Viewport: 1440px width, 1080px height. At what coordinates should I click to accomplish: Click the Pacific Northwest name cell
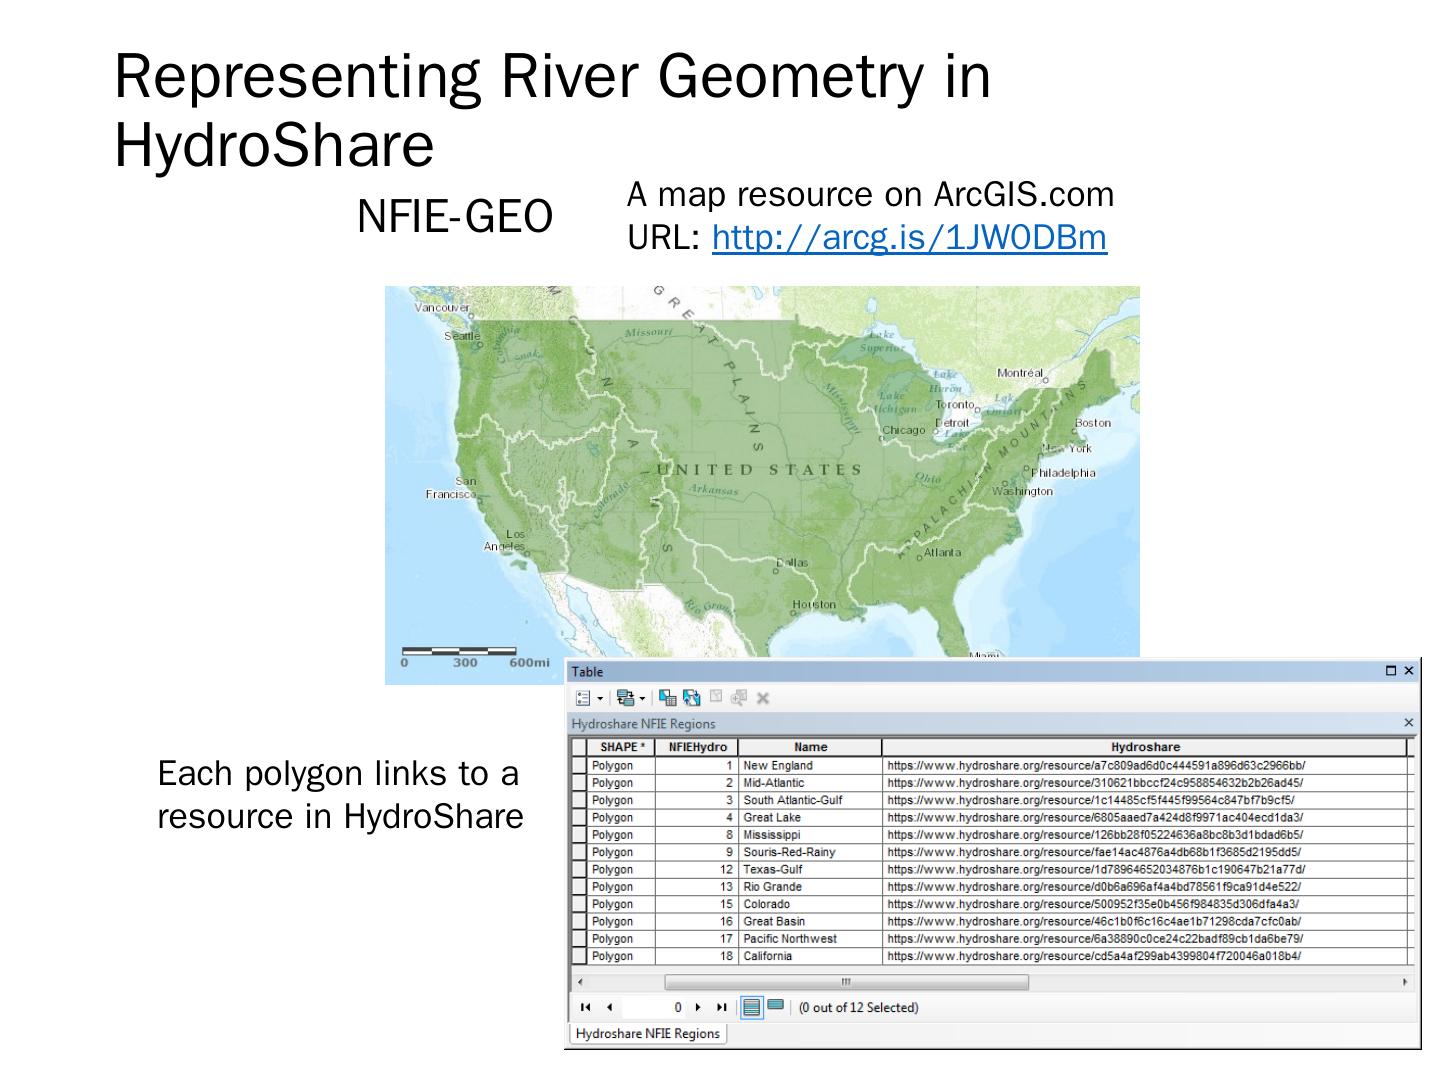810,939
